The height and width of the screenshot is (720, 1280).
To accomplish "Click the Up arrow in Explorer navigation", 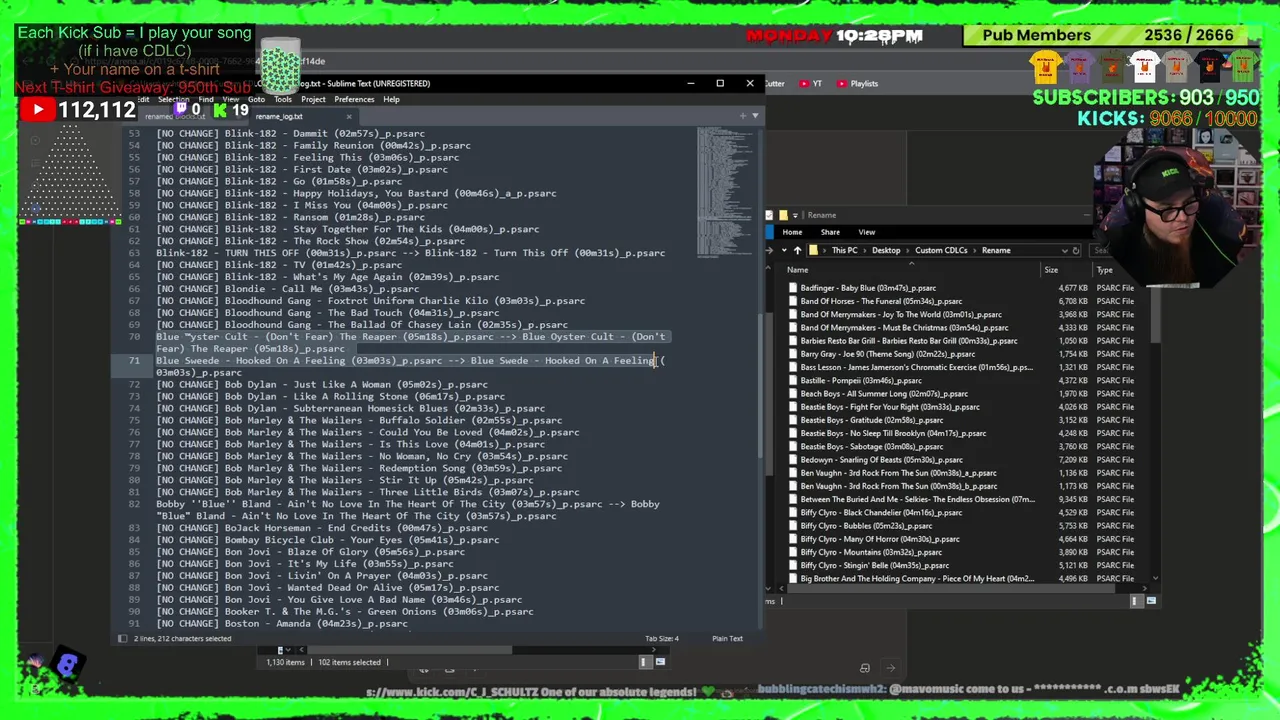I will [797, 250].
